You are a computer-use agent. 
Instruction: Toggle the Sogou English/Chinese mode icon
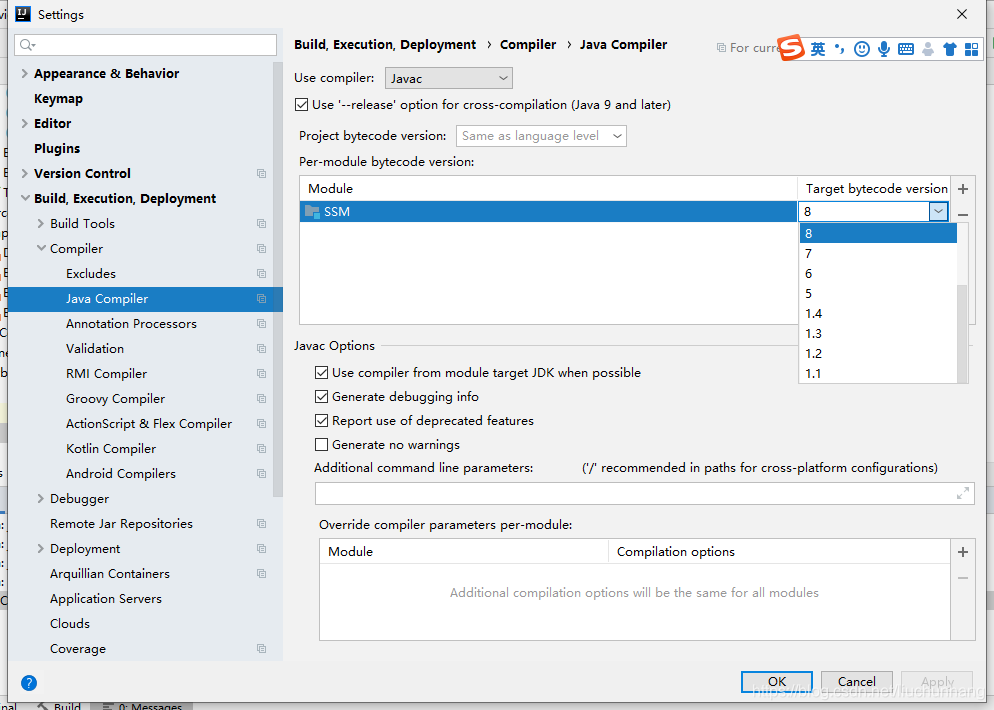818,49
